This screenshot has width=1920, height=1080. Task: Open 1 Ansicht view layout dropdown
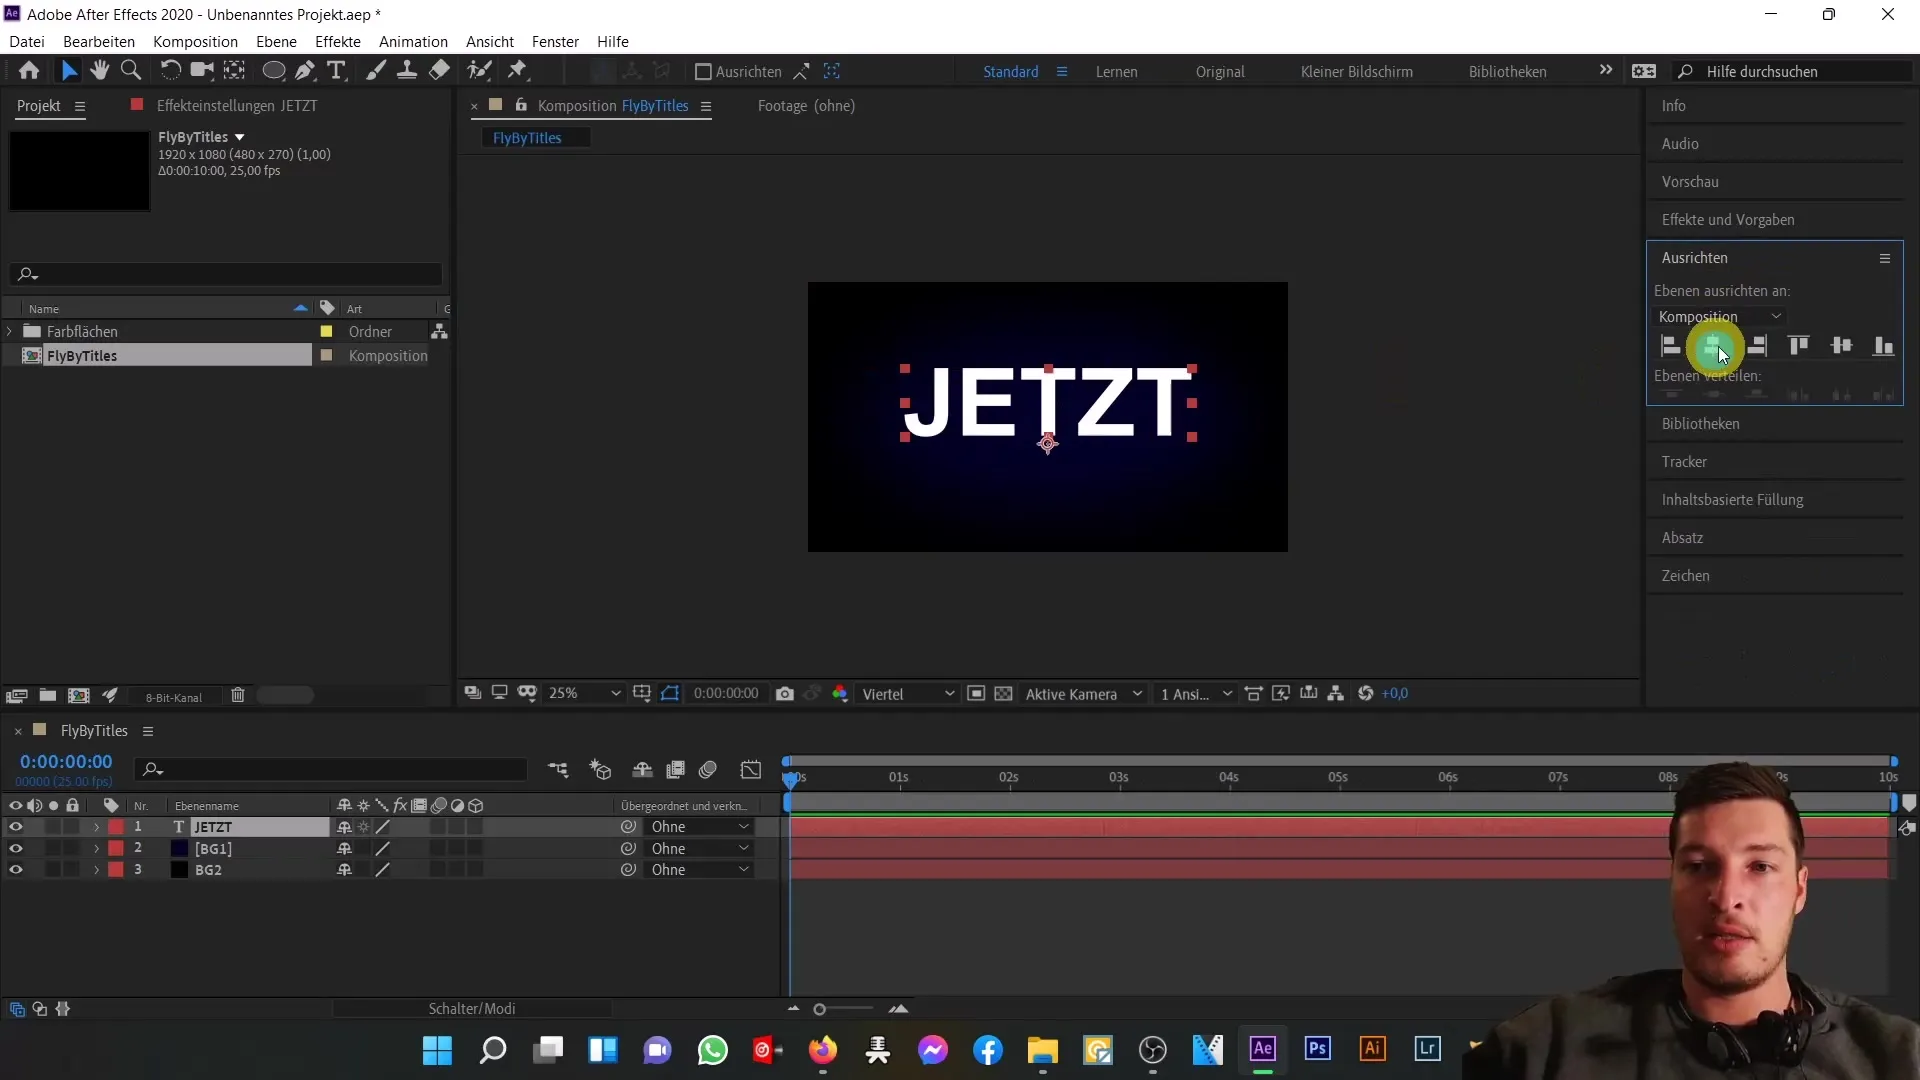(1196, 694)
